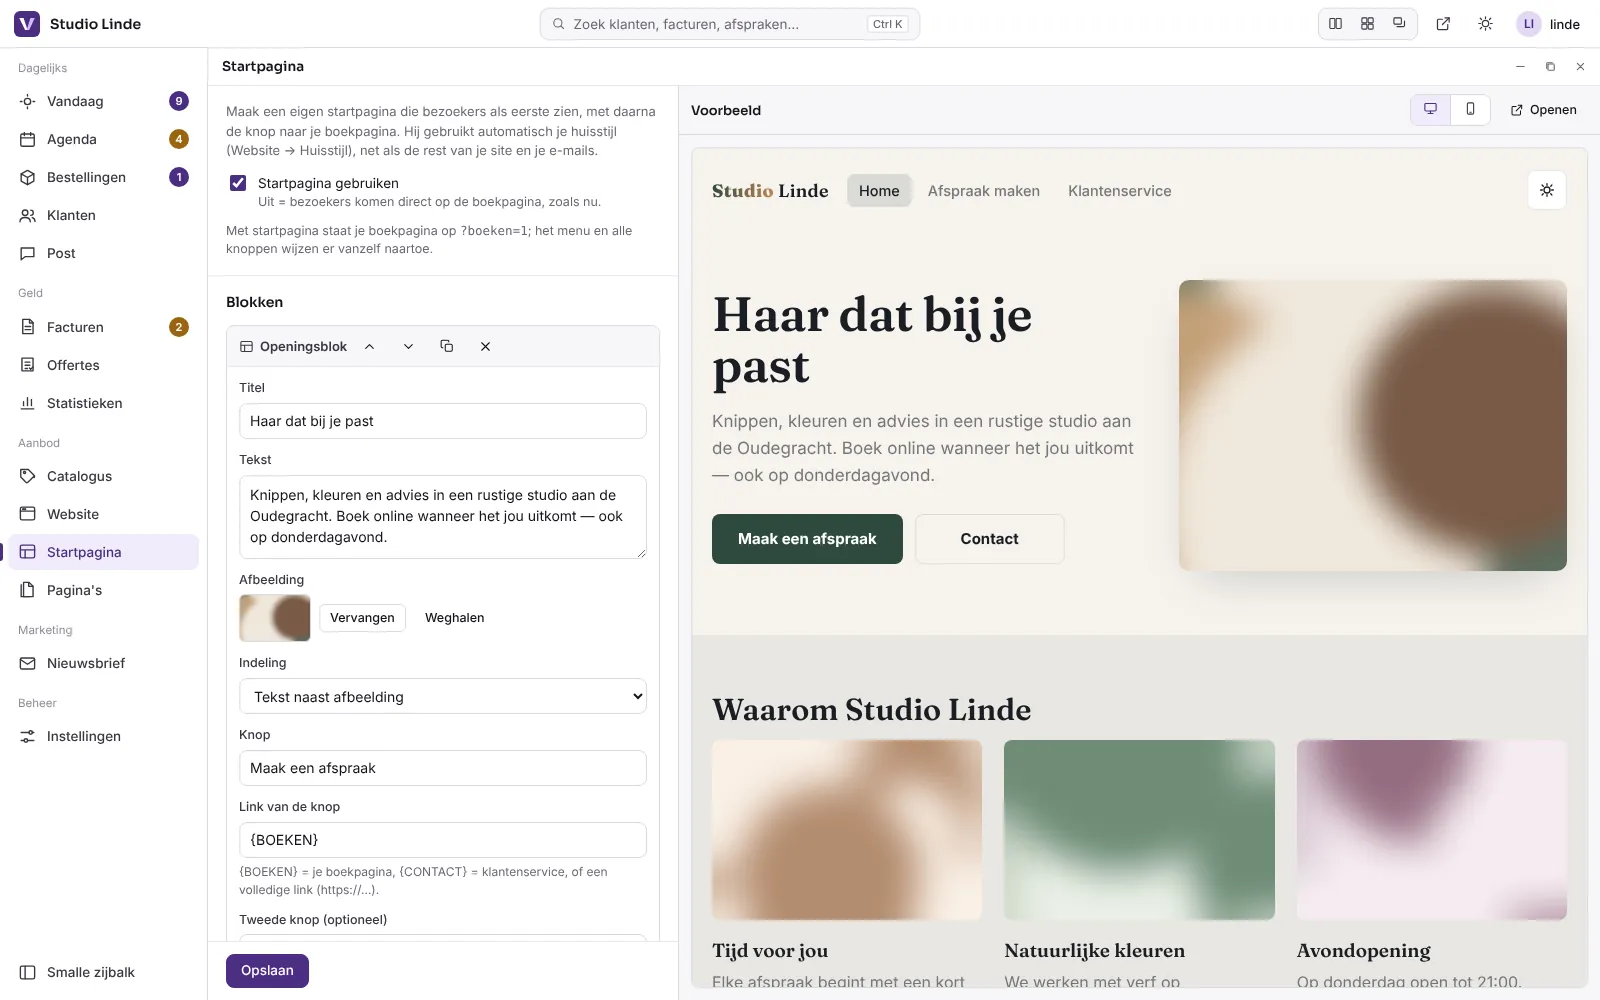Click the search bar Zoek klanten

[x=730, y=24]
